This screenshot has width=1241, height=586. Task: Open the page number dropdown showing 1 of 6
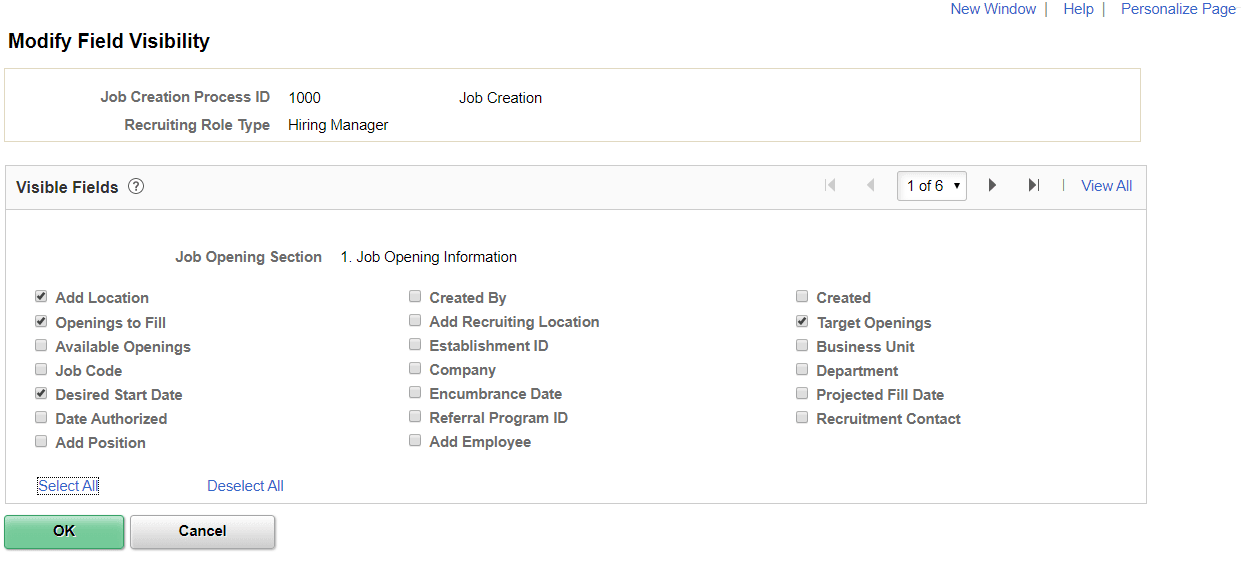click(x=931, y=185)
